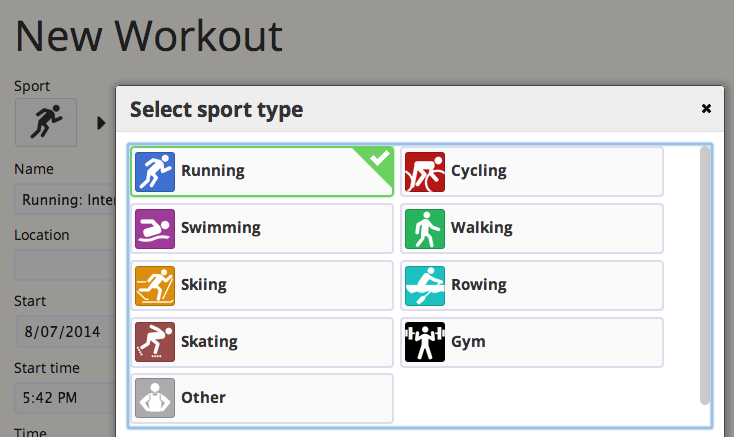The width and height of the screenshot is (734, 437).
Task: Focus the Name field showing Running
Action: [65, 200]
